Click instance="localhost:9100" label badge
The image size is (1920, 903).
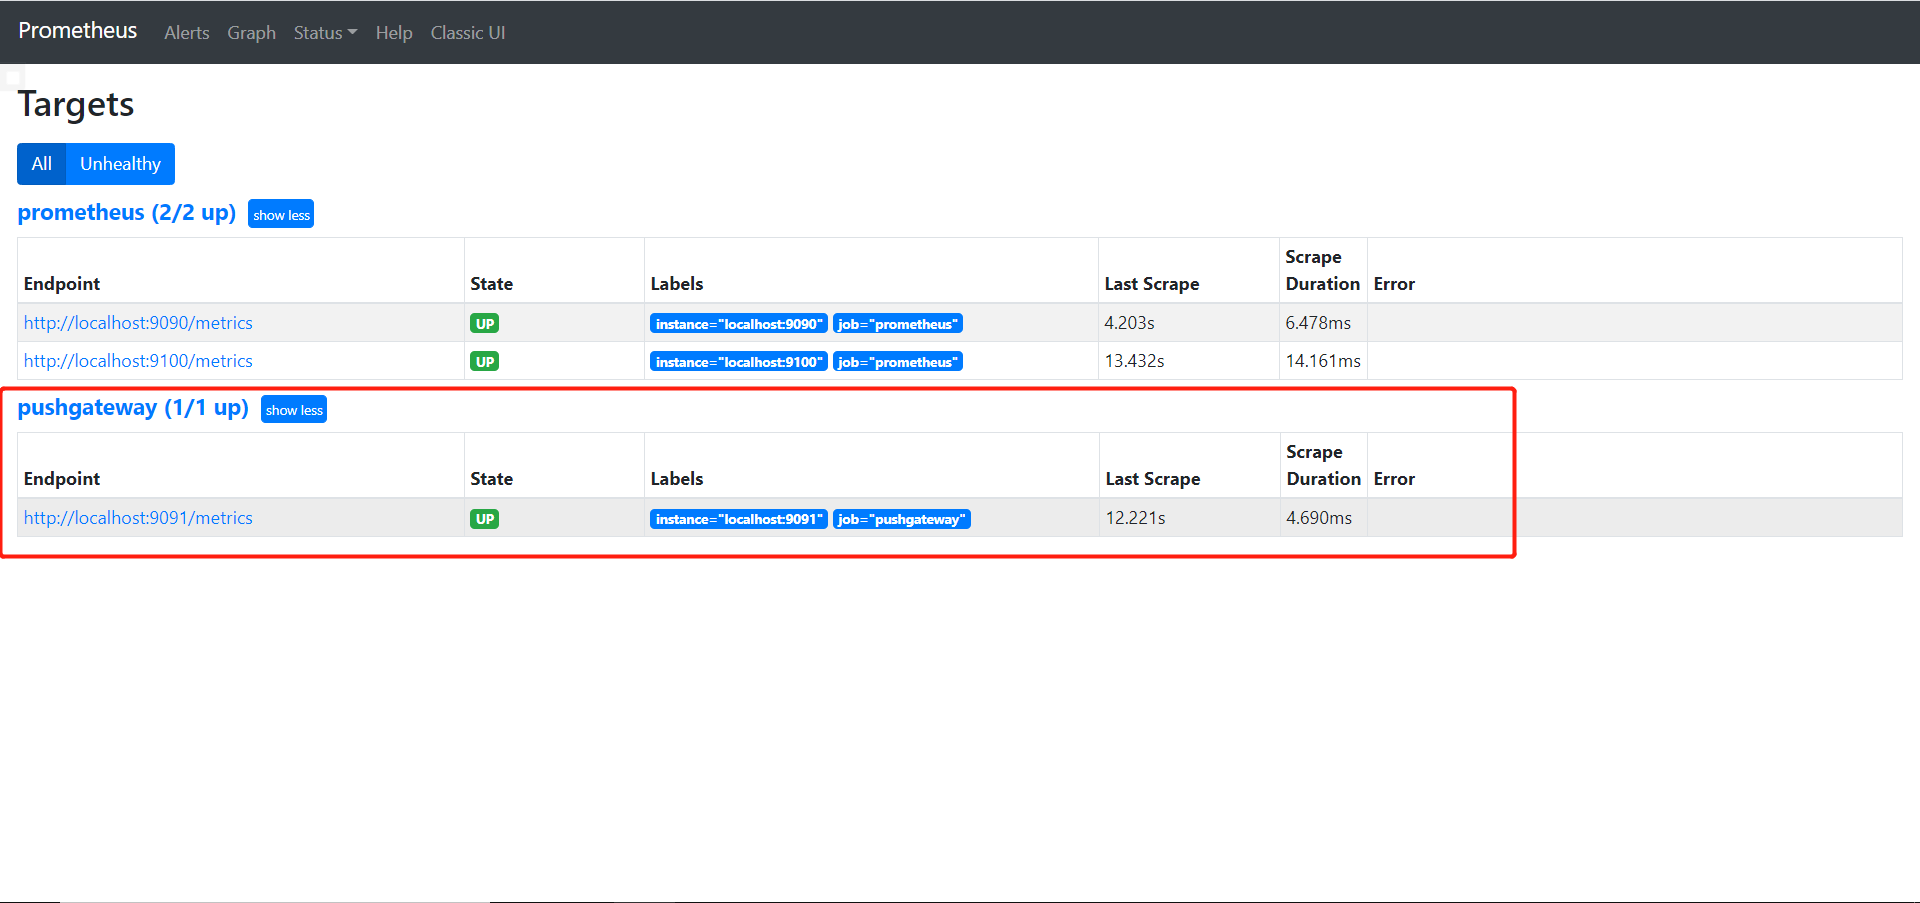[739, 362]
